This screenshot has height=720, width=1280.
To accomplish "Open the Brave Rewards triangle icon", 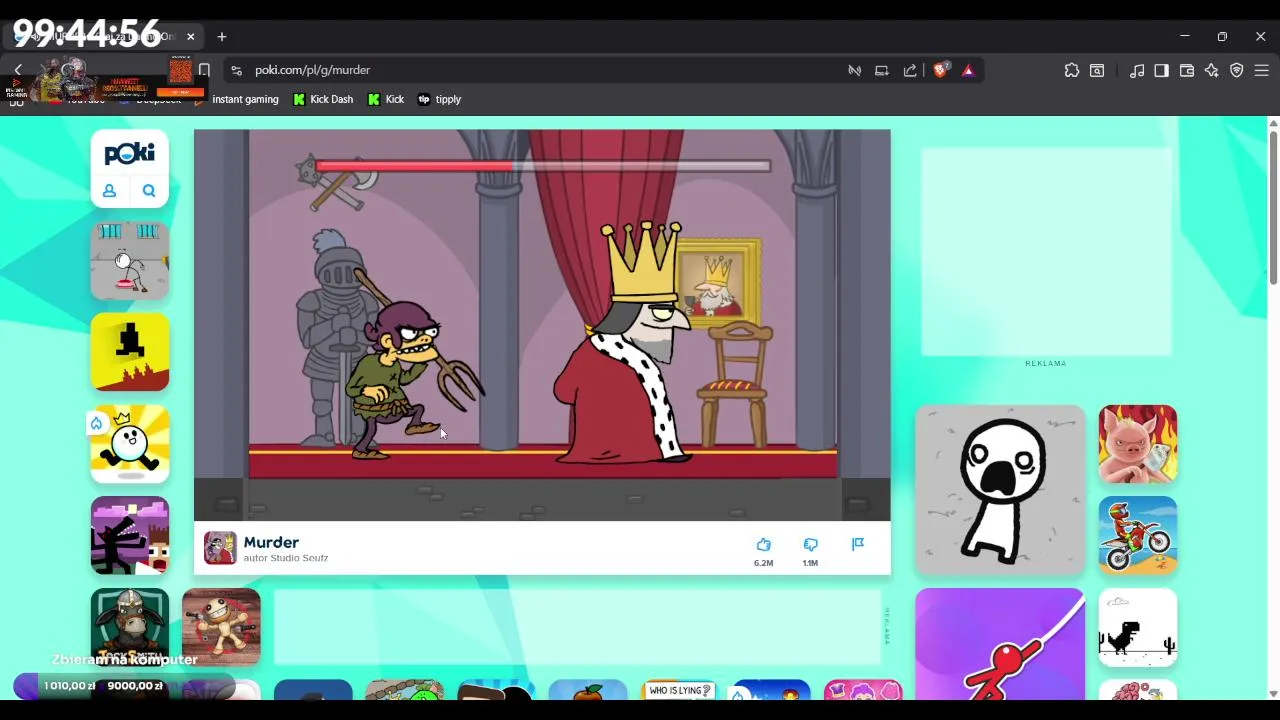I will (968, 70).
